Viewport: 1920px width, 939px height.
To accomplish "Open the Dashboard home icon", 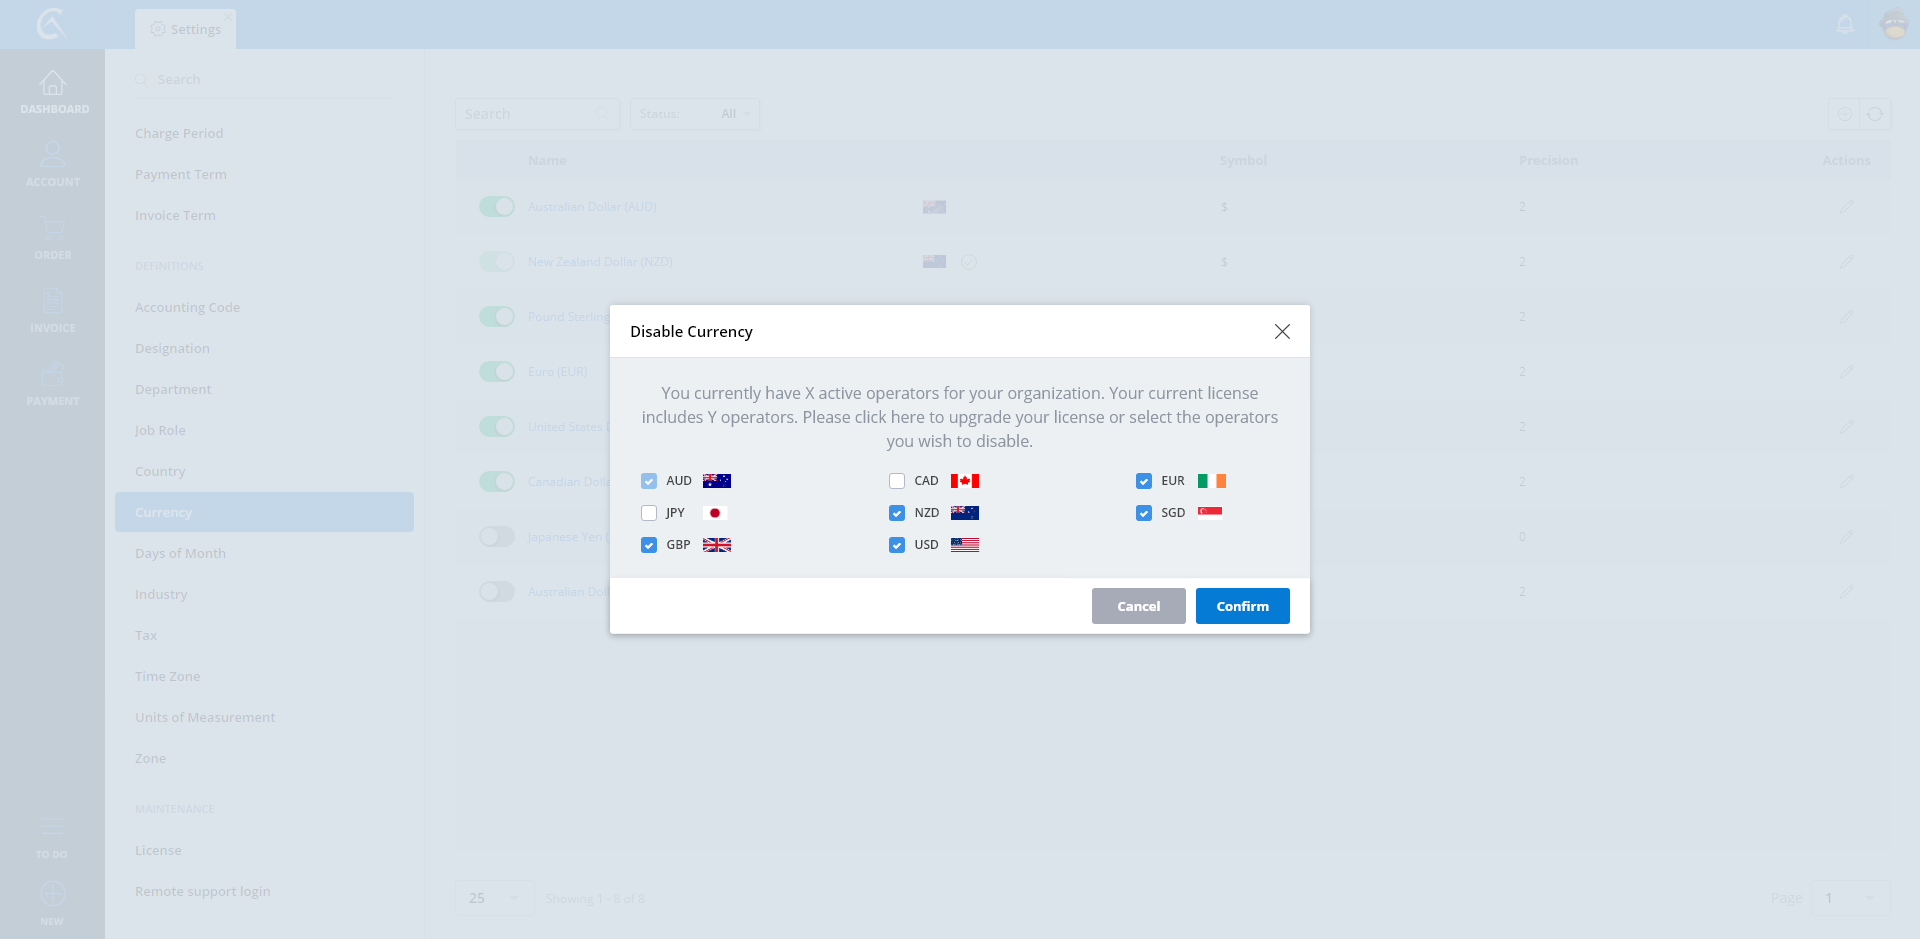I will point(52,84).
